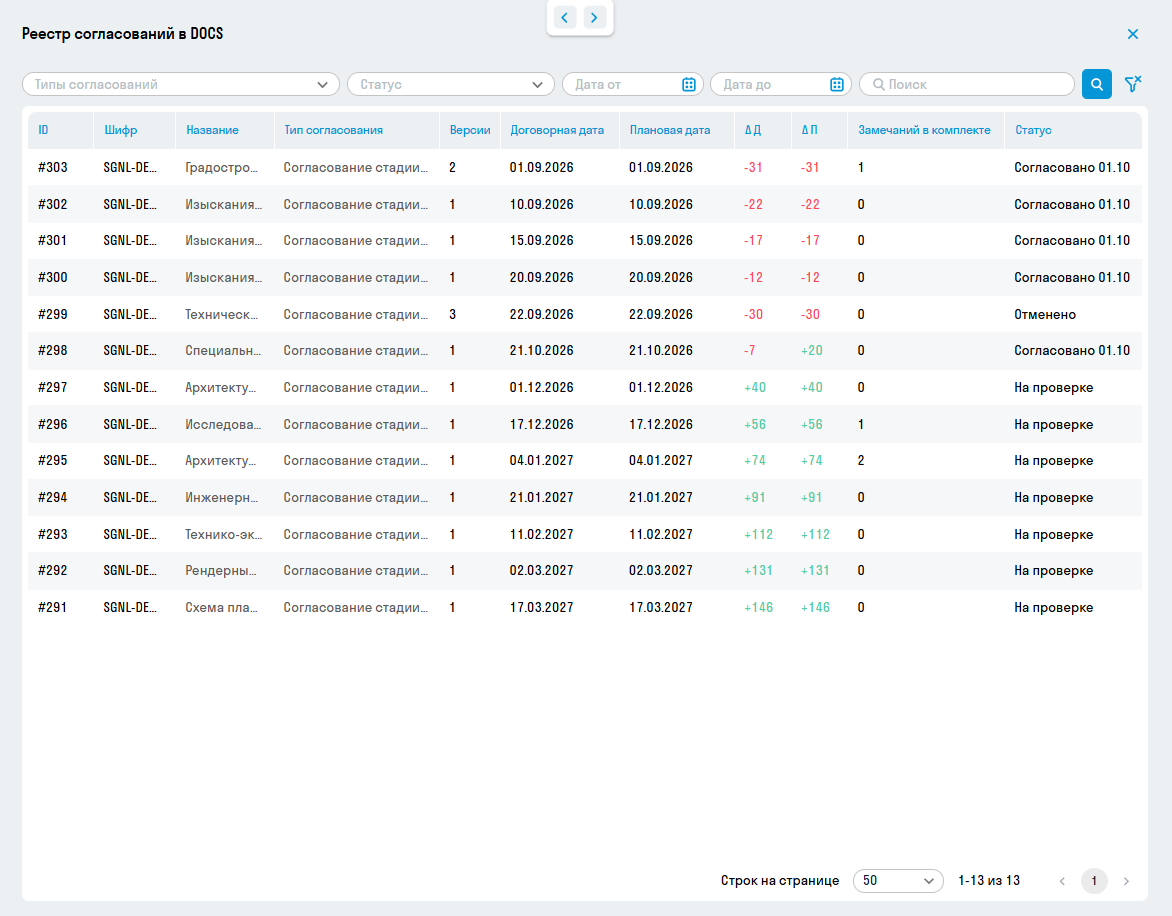Clear filters with the funnel icon
Screen dimensions: 1172x916
click(1132, 84)
